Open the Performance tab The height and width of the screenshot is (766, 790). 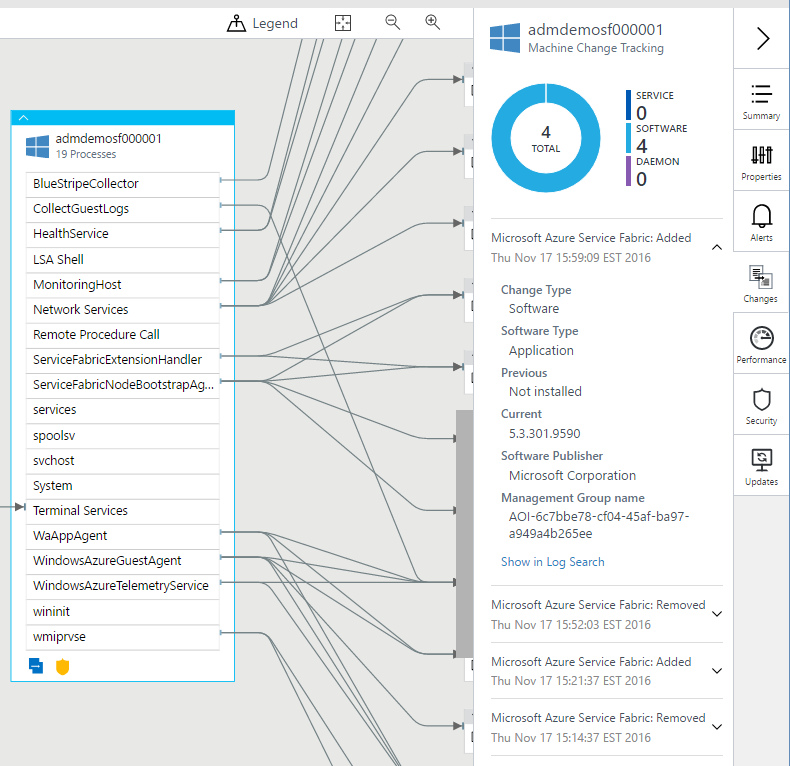761,345
